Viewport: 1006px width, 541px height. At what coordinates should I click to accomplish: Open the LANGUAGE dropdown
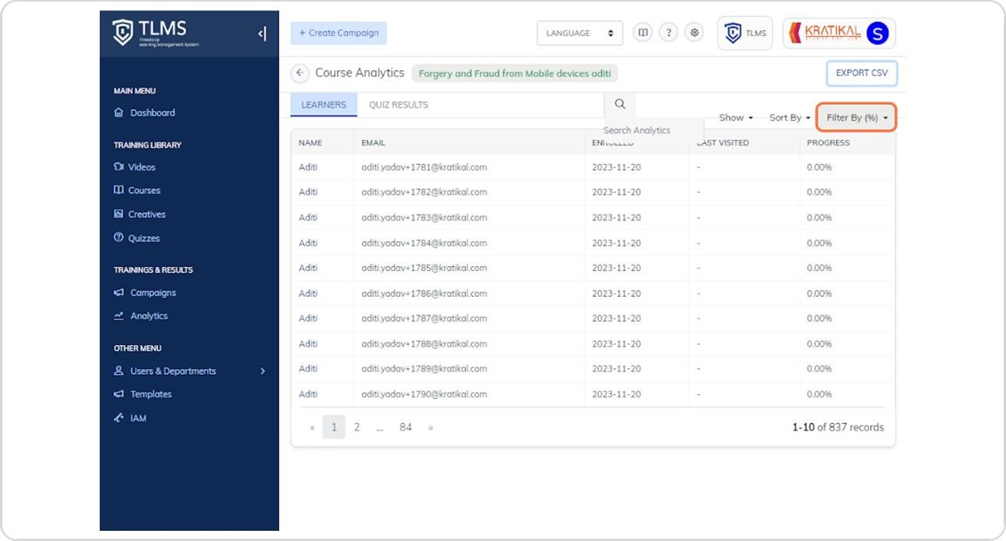(579, 33)
